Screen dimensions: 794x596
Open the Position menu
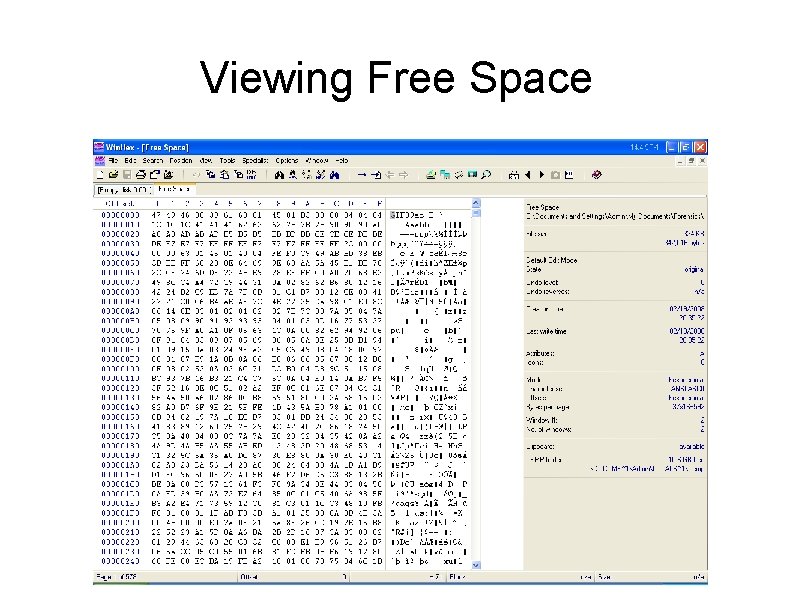(181, 161)
